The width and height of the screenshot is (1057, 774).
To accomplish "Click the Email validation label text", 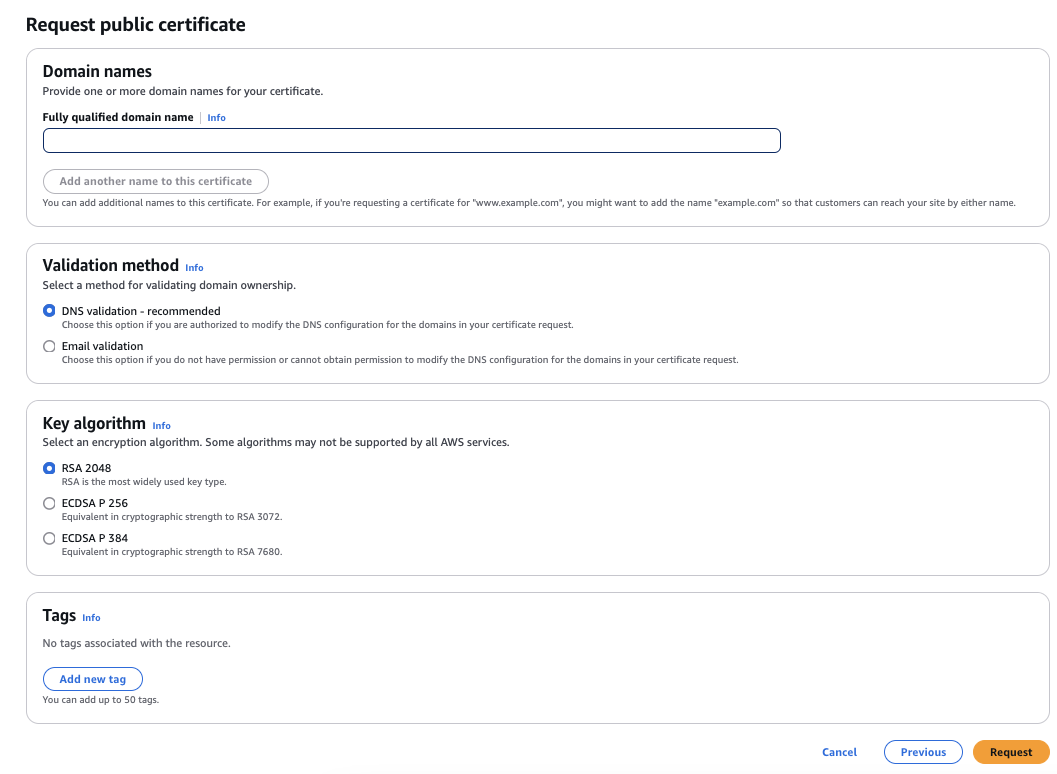I will 102,346.
